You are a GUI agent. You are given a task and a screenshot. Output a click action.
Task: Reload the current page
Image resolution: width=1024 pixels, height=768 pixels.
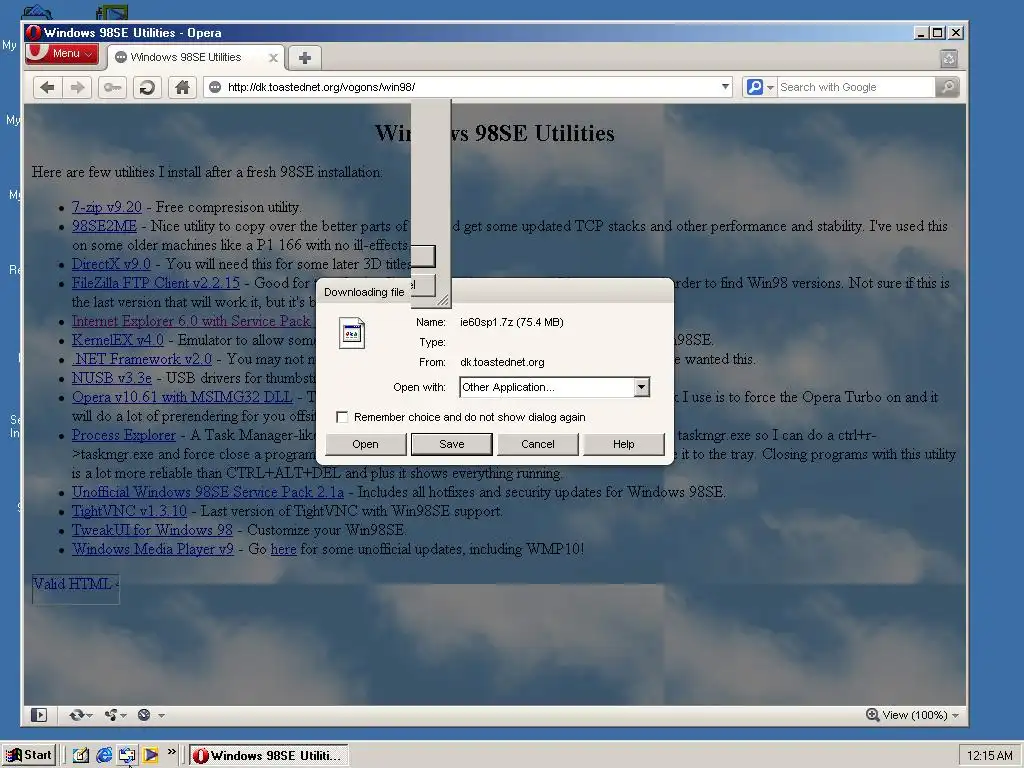[x=147, y=87]
